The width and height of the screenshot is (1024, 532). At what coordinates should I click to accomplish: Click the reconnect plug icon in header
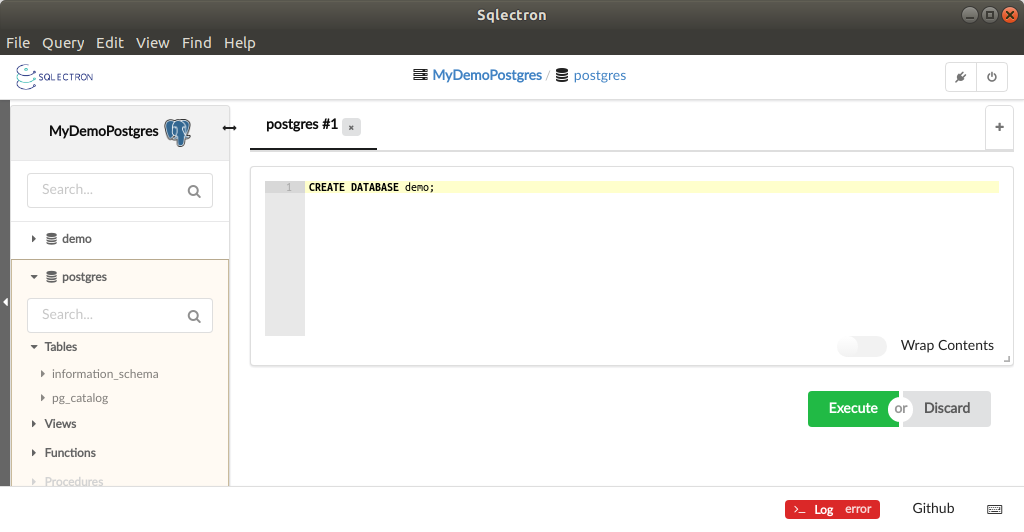pos(960,77)
